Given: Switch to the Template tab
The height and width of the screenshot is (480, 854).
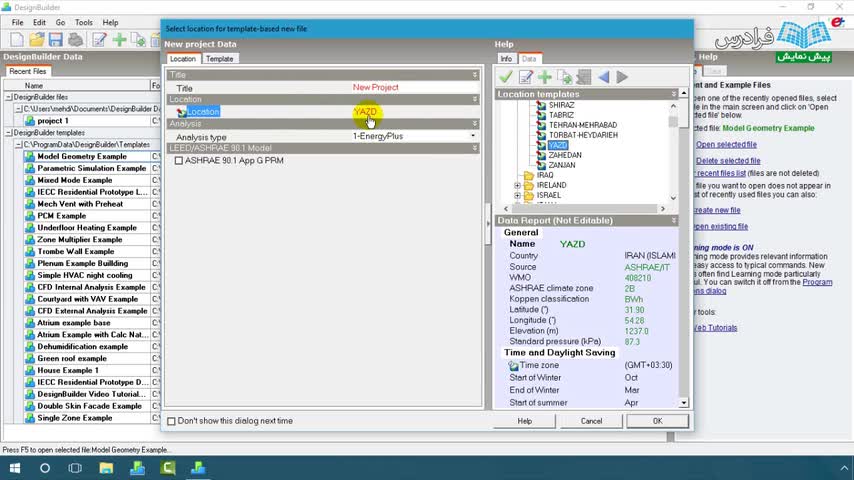Looking at the screenshot, I should (x=219, y=59).
